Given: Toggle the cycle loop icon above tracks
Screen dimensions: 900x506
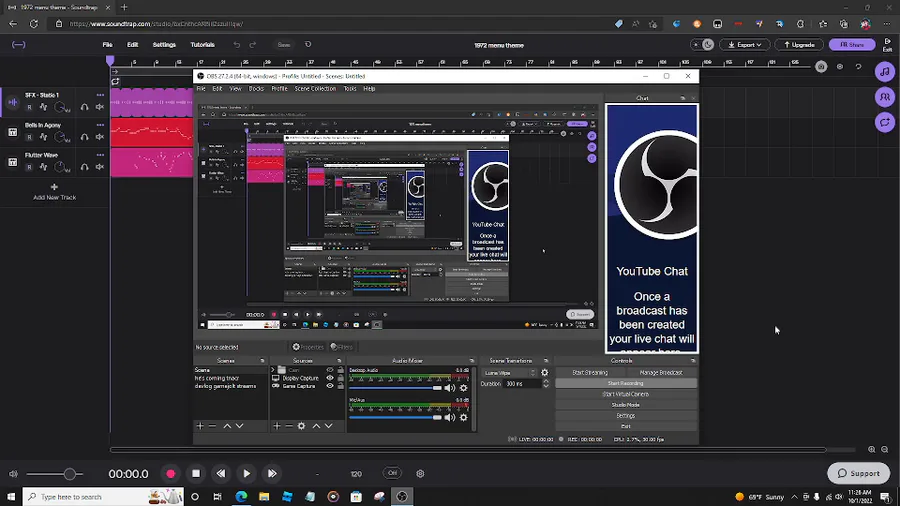Looking at the screenshot, I should (x=115, y=81).
